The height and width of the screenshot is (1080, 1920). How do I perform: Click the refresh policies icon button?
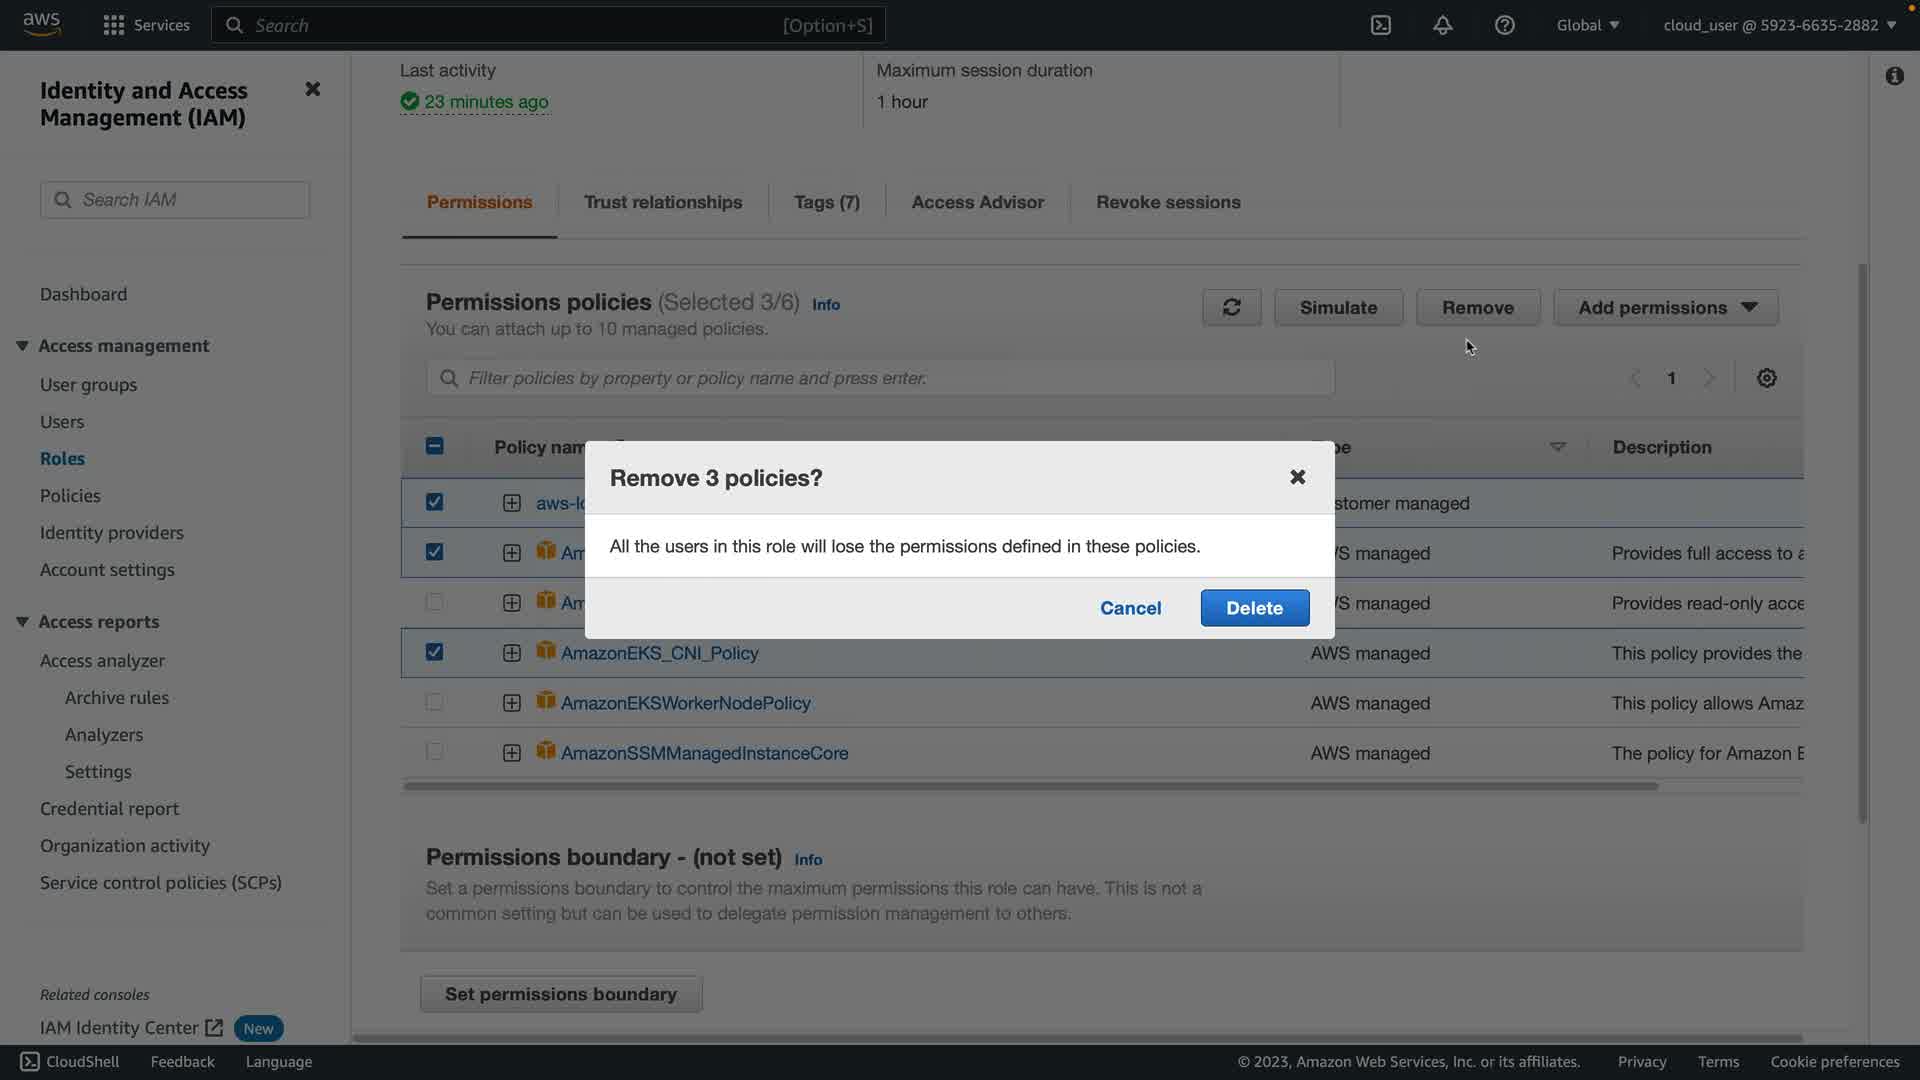[1231, 308]
